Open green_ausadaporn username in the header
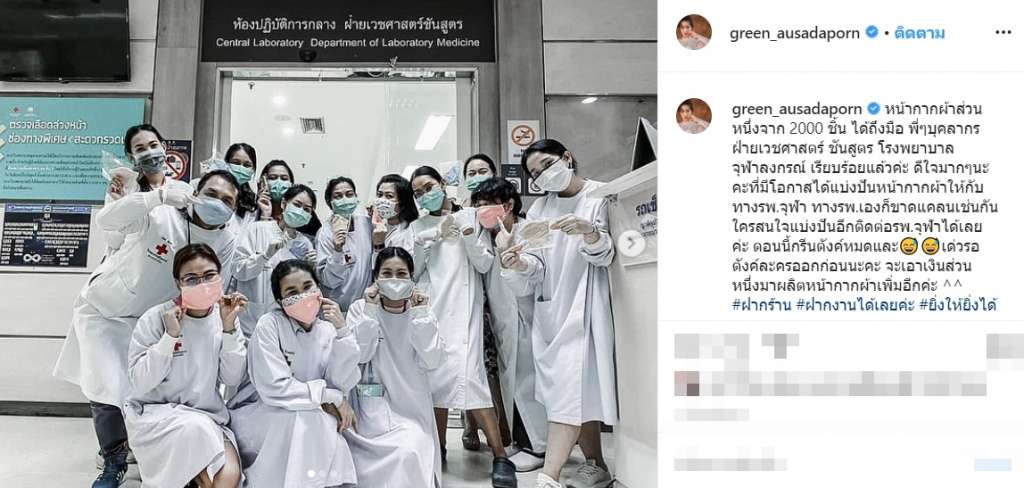The image size is (1024, 488). point(794,33)
